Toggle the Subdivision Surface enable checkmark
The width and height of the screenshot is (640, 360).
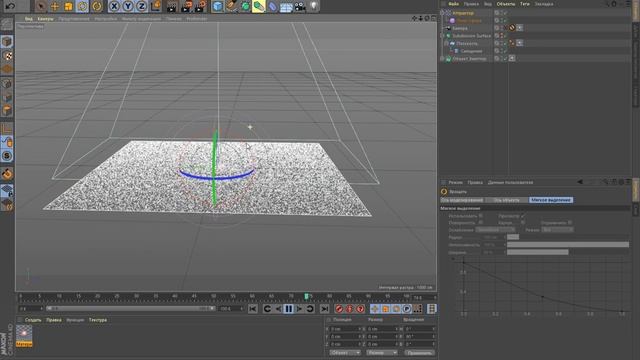coord(505,36)
